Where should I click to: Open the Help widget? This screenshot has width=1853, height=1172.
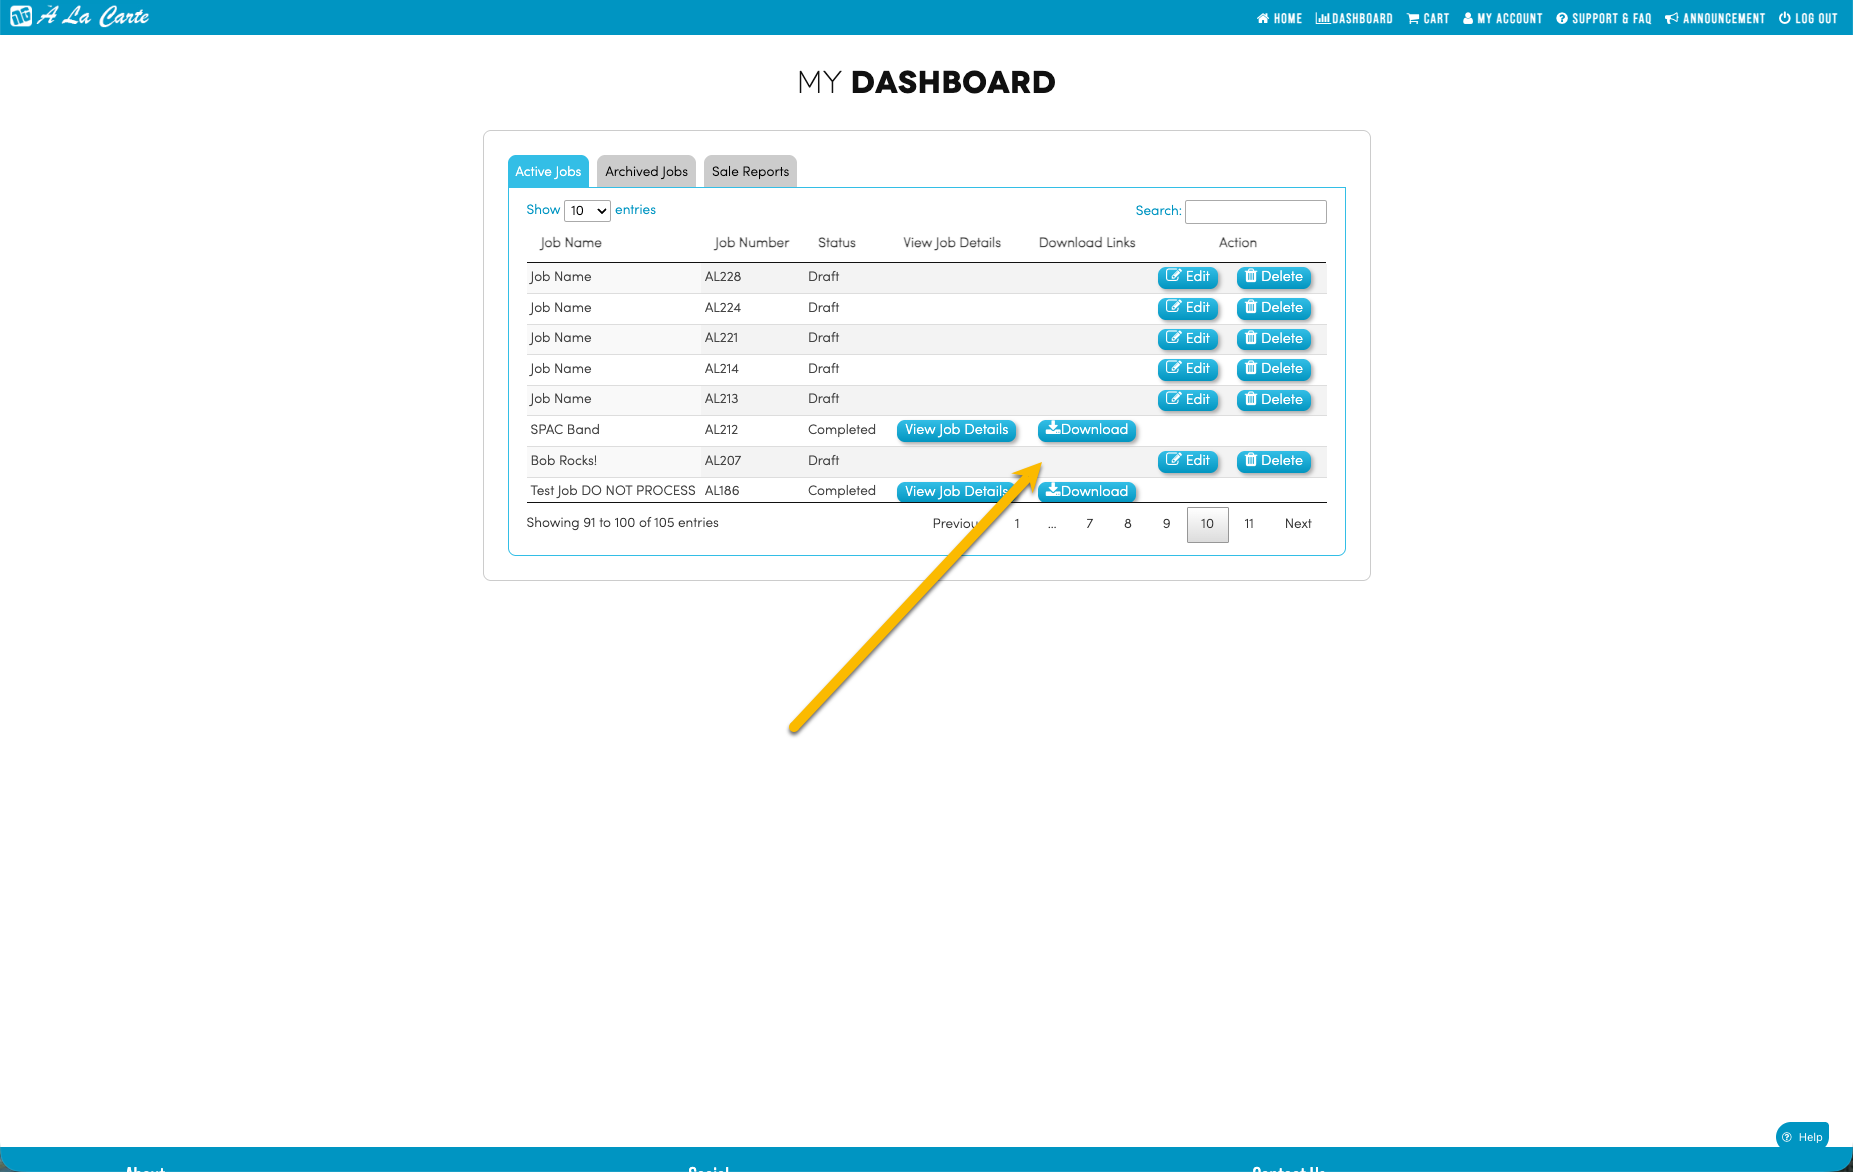[1802, 1137]
